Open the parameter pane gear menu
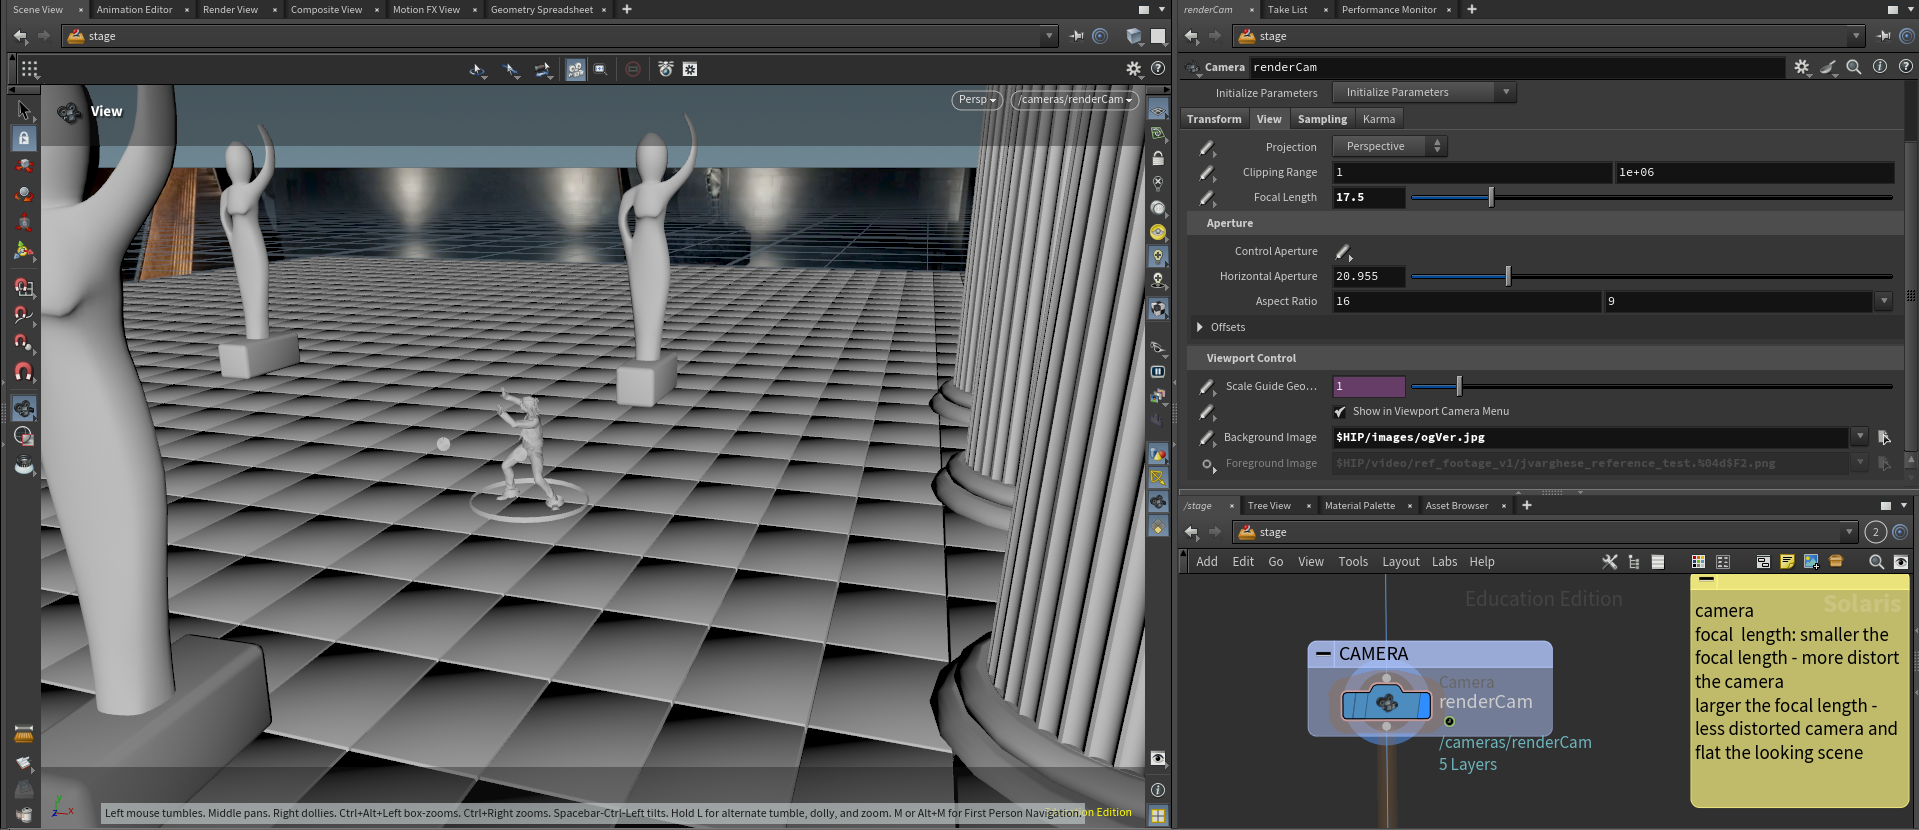The height and width of the screenshot is (830, 1919). [1801, 67]
